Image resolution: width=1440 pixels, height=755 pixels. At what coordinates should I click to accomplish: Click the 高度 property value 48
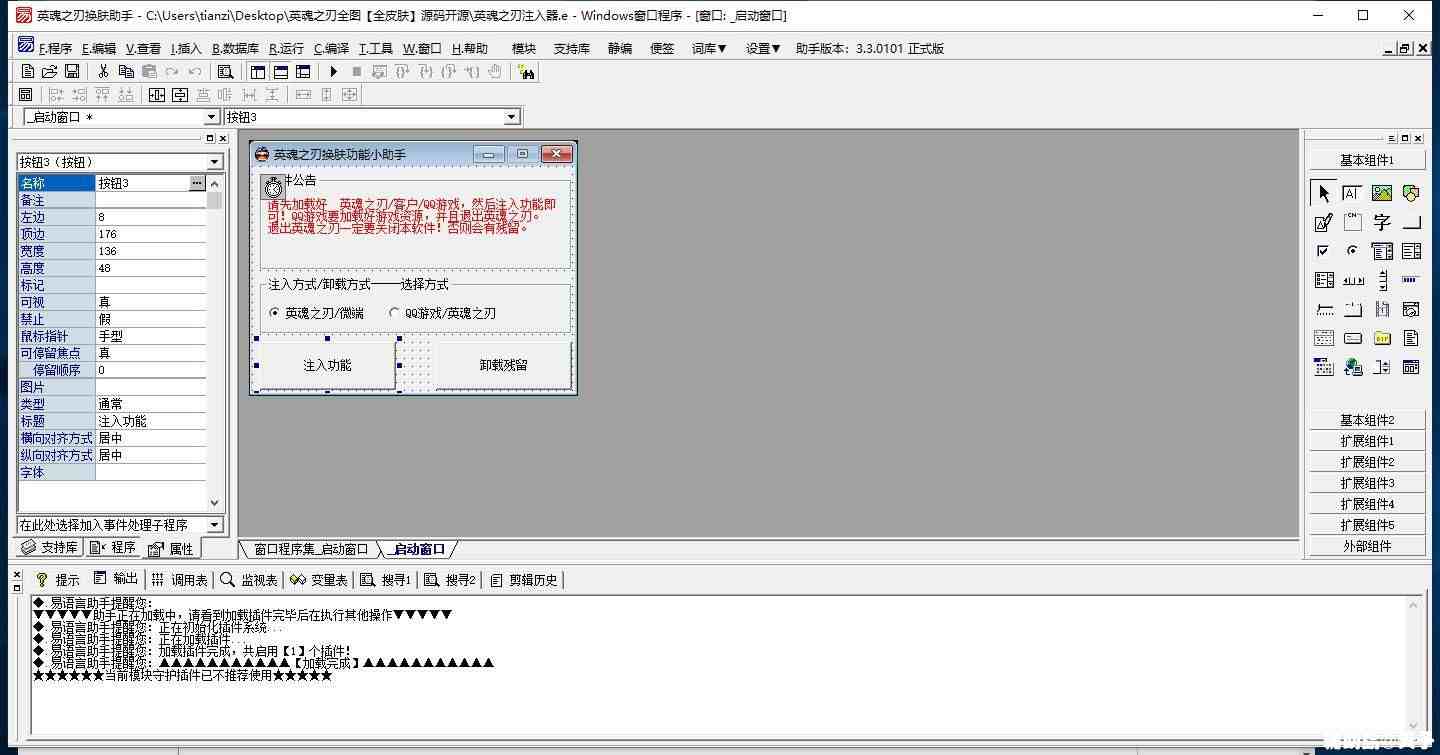pos(150,268)
